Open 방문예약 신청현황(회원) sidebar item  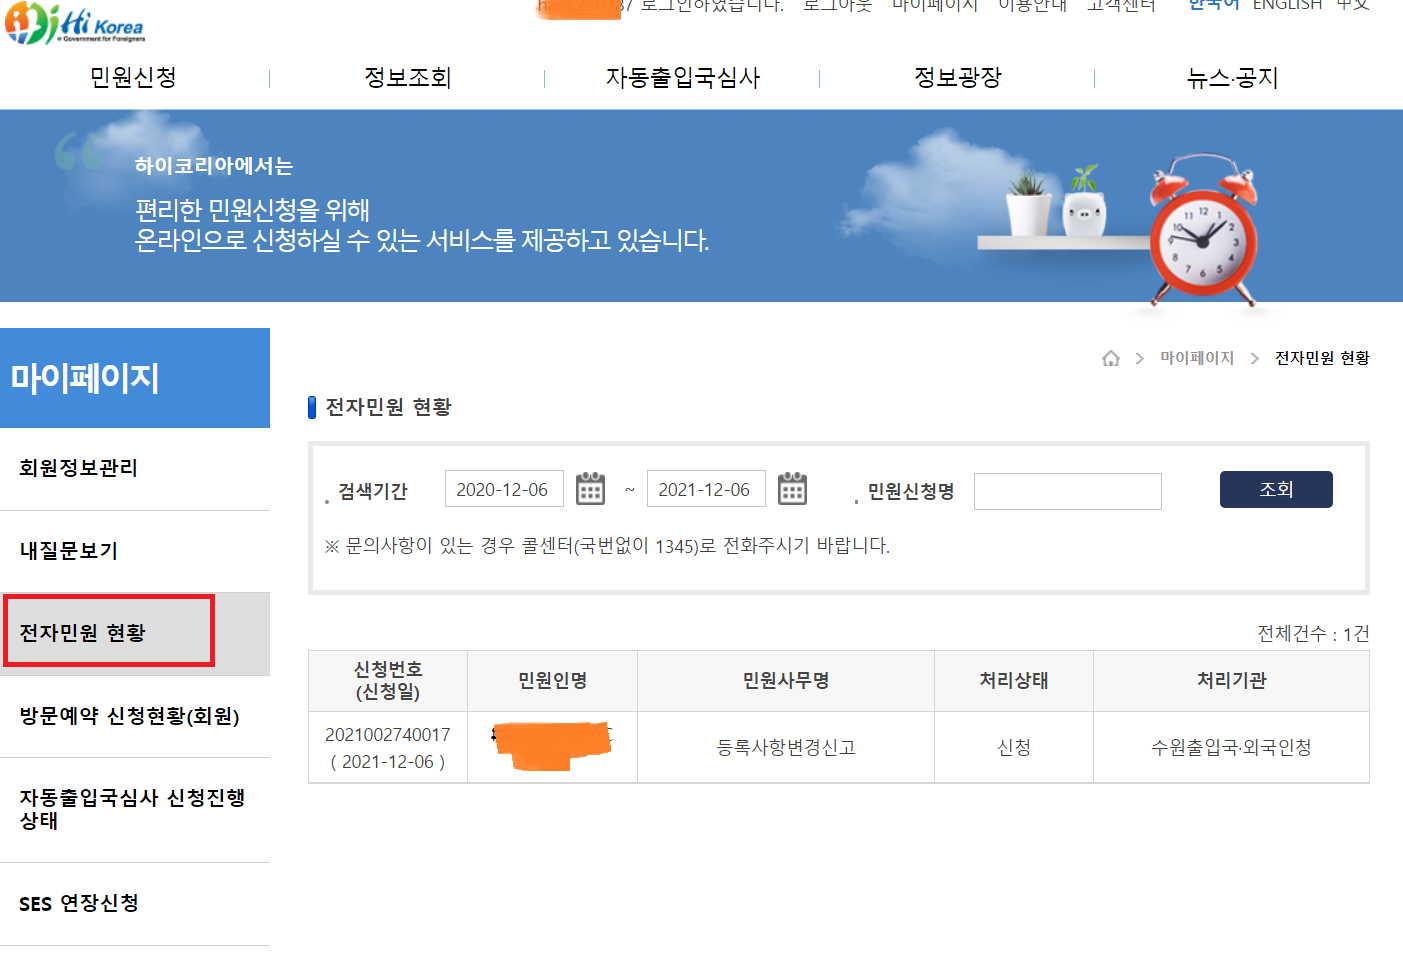[x=130, y=716]
